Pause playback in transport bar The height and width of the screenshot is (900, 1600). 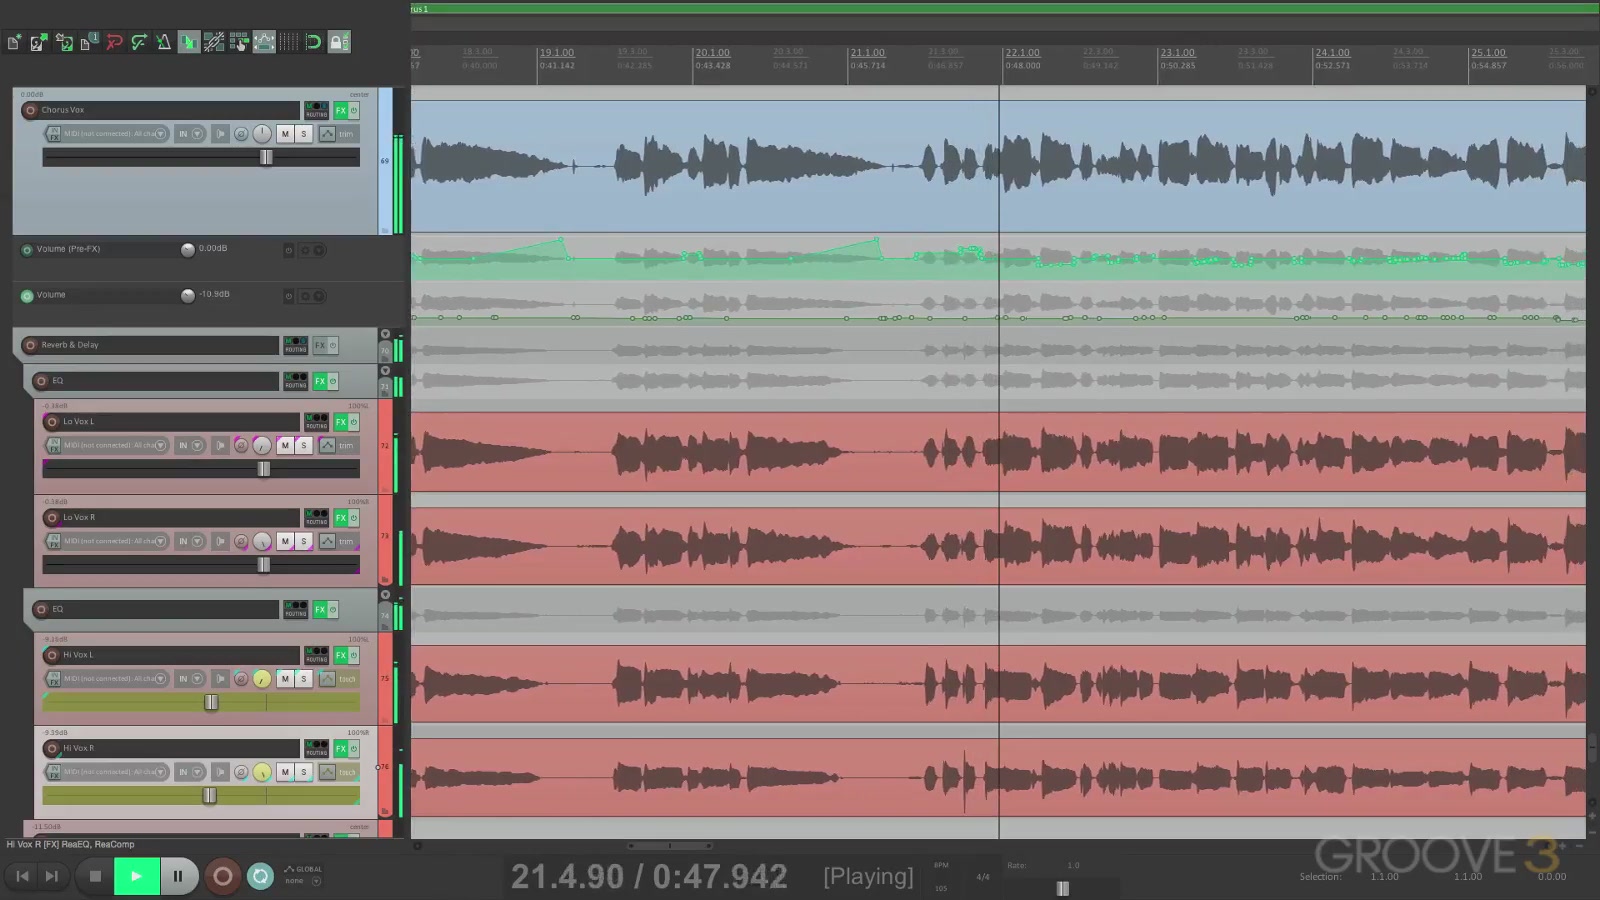177,876
